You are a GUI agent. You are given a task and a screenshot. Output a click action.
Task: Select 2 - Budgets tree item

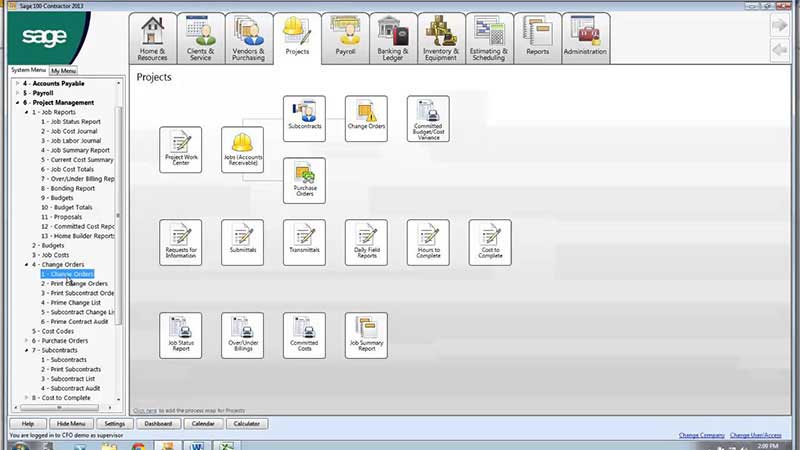tap(48, 245)
